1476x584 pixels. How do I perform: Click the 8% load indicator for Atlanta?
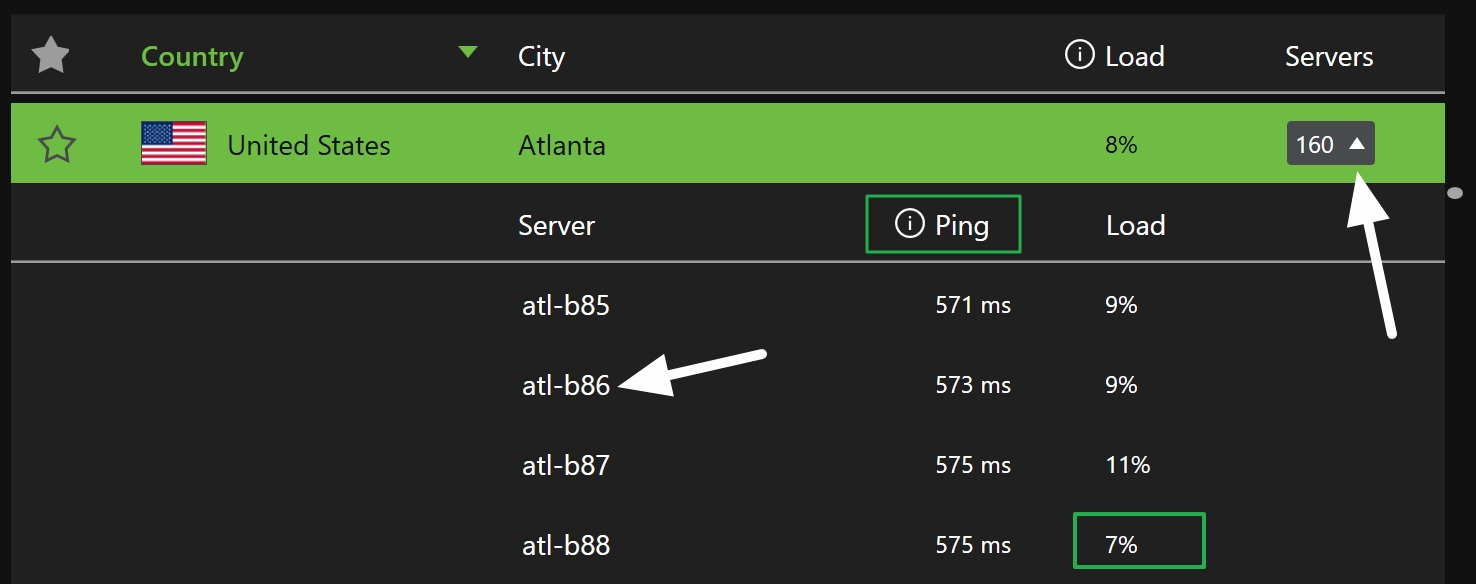pos(1120,143)
